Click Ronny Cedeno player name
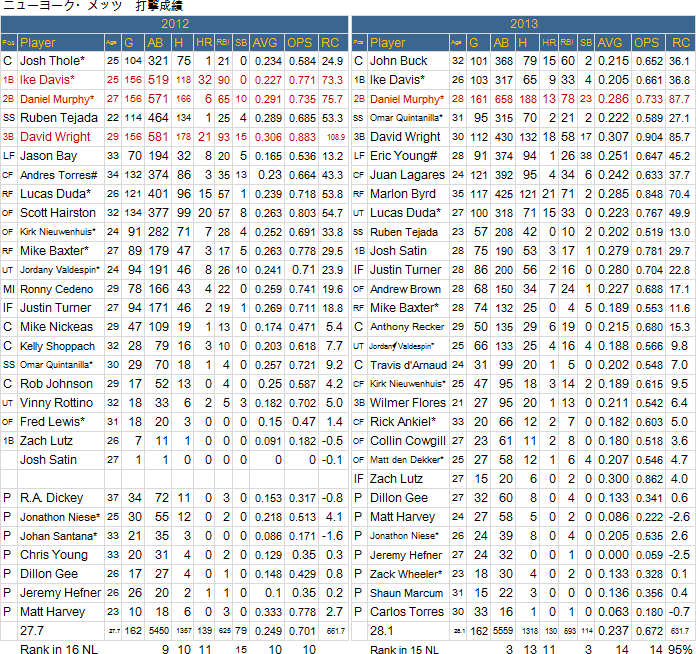 pos(56,289)
